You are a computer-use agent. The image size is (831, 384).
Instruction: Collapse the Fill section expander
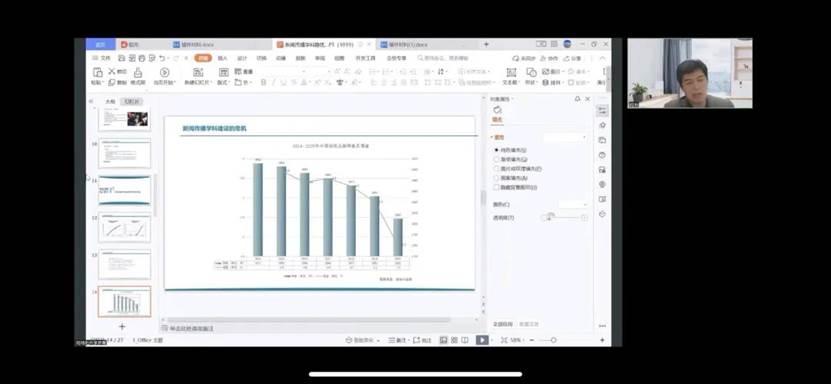[491, 137]
